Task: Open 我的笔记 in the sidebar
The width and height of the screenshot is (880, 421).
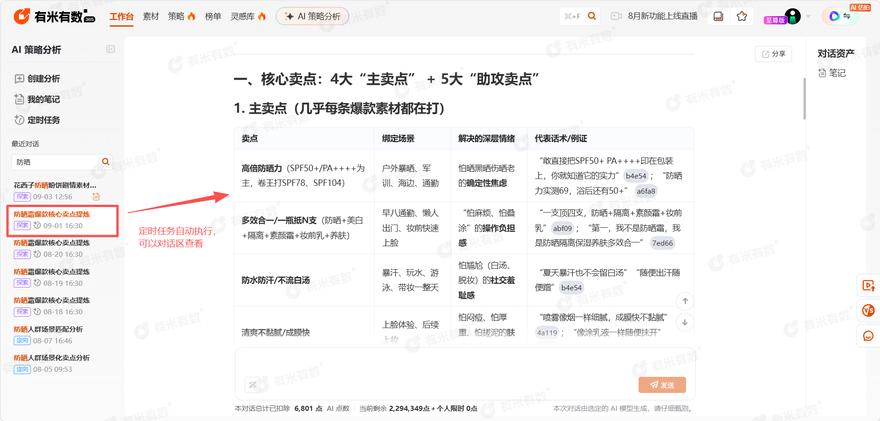Action: point(37,99)
